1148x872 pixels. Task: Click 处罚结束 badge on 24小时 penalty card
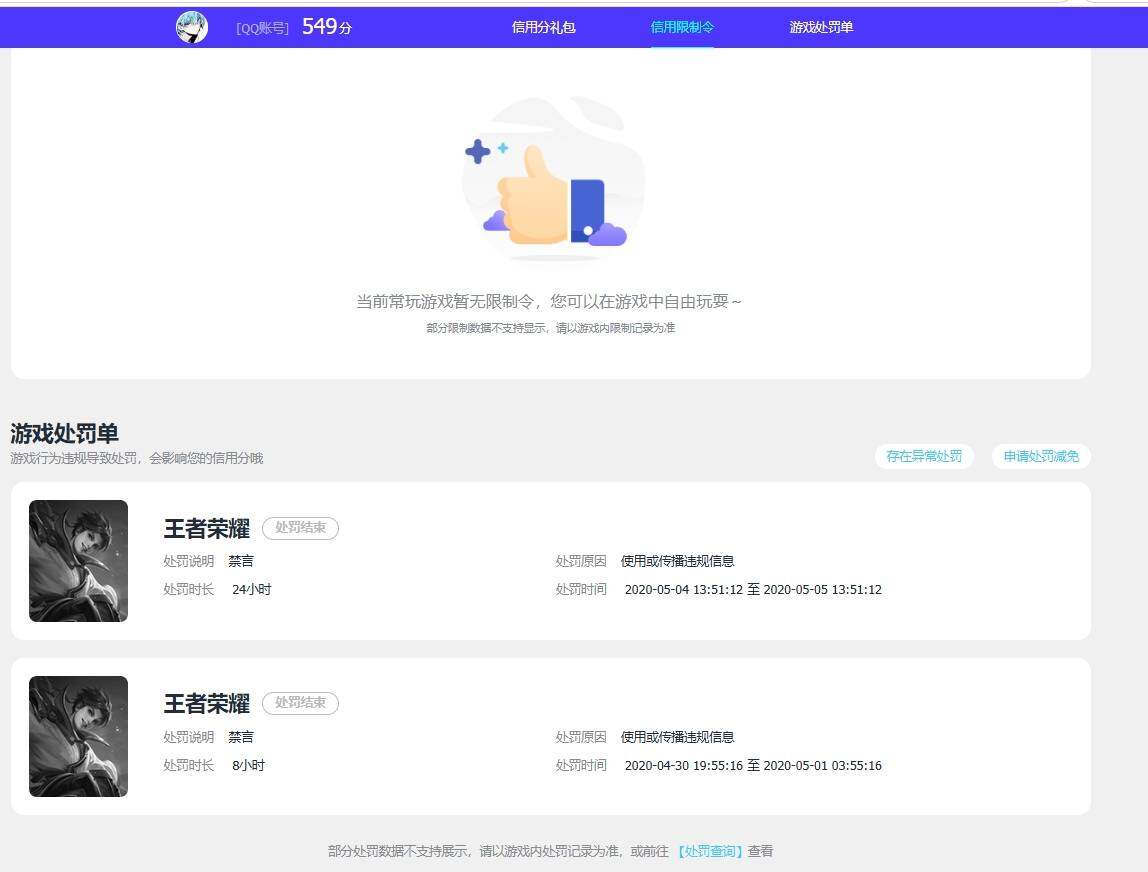click(300, 528)
